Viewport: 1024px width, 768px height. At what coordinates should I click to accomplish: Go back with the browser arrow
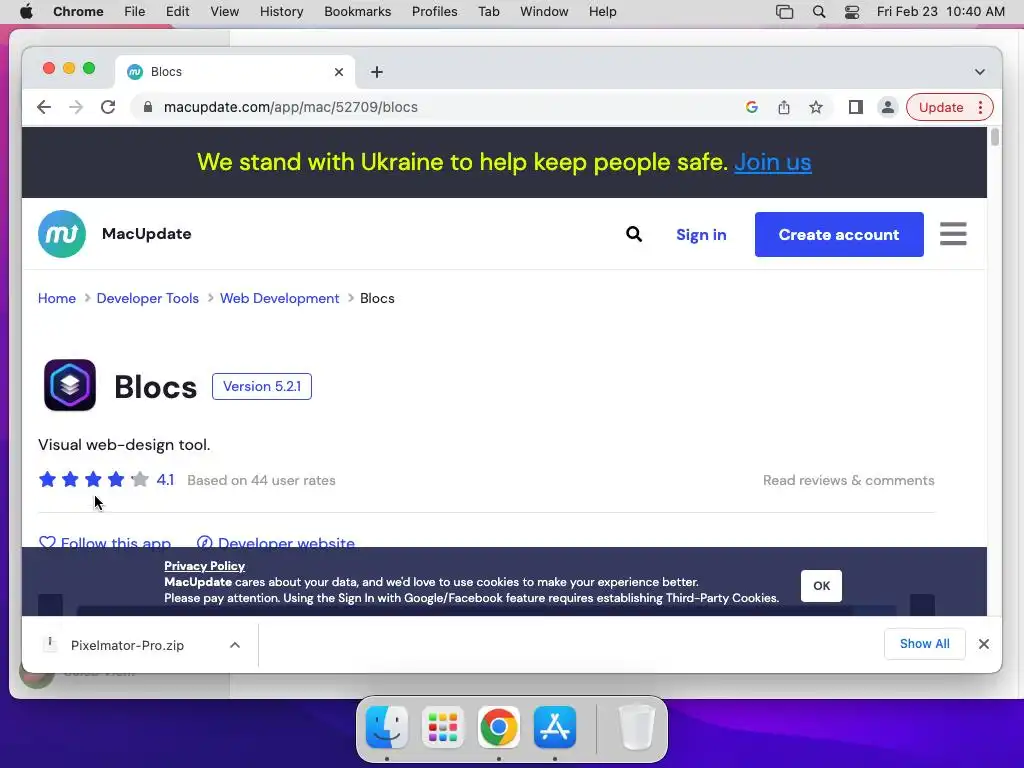[44, 107]
